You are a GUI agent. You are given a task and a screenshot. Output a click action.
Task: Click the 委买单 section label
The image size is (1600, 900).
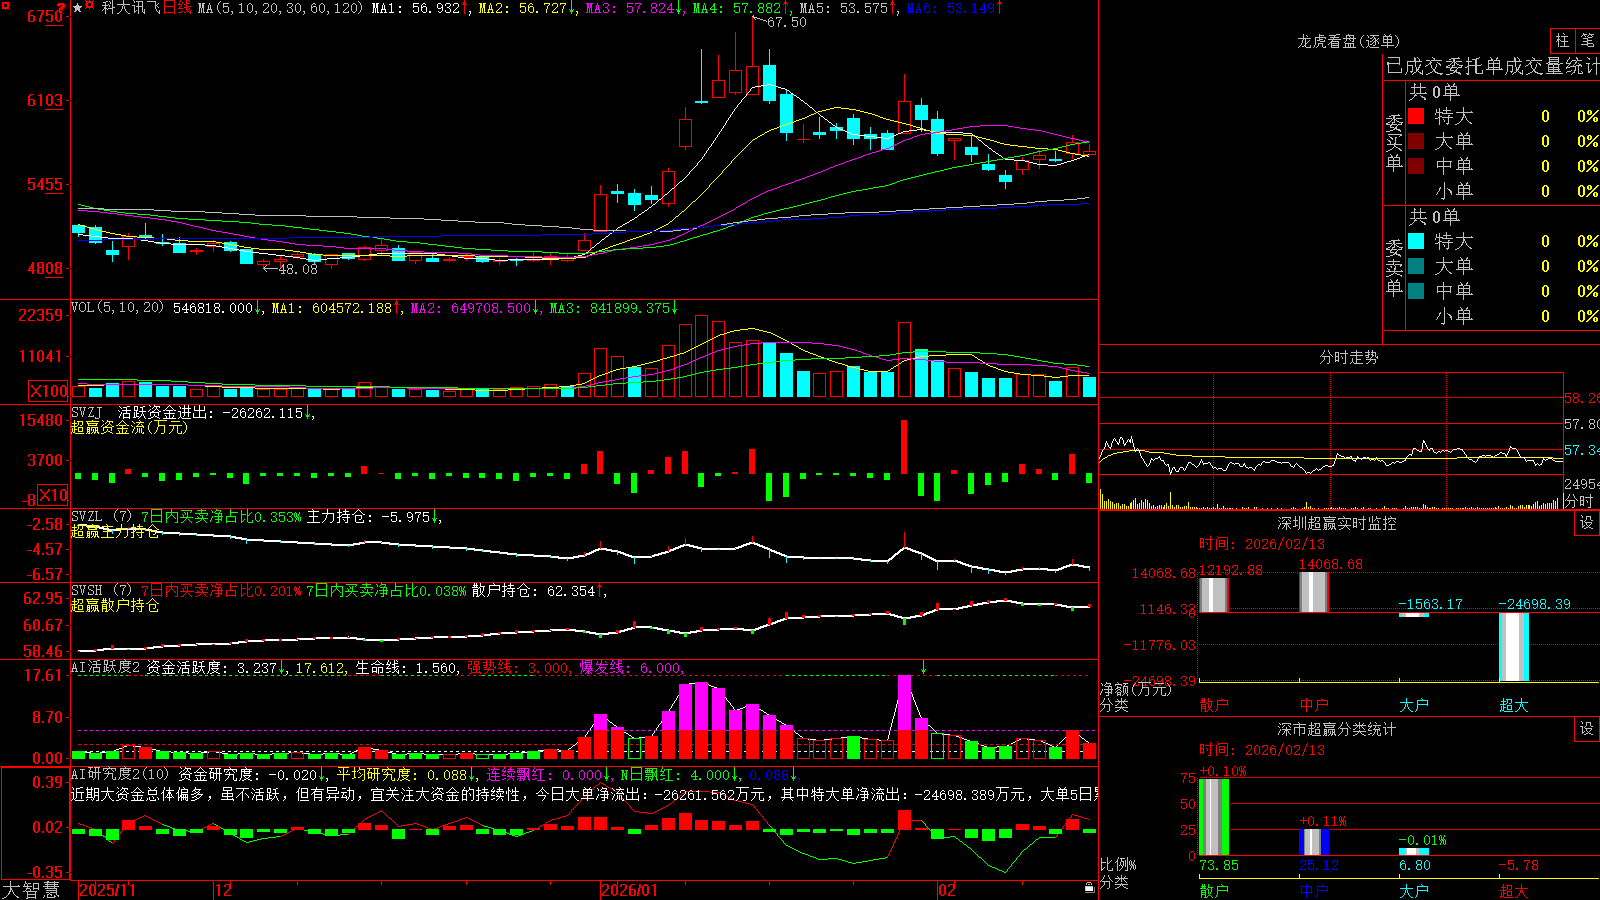point(1394,143)
